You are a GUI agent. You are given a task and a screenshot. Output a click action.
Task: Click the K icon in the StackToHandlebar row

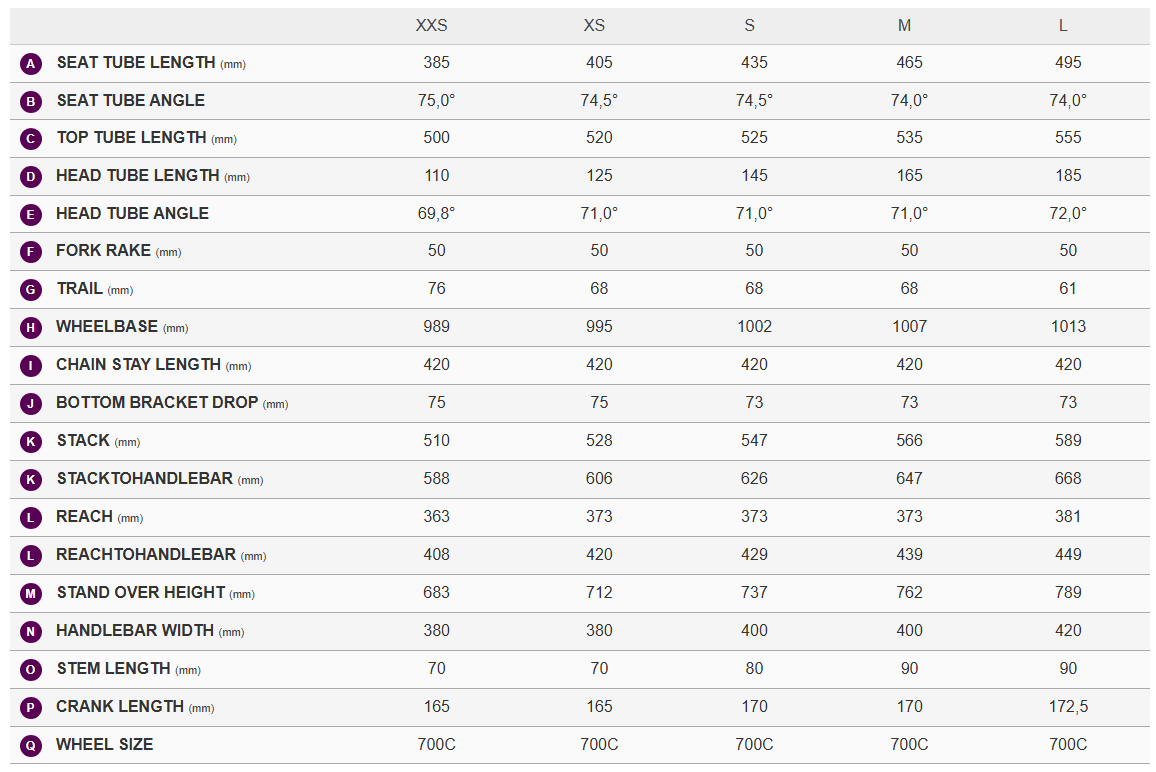click(x=31, y=480)
